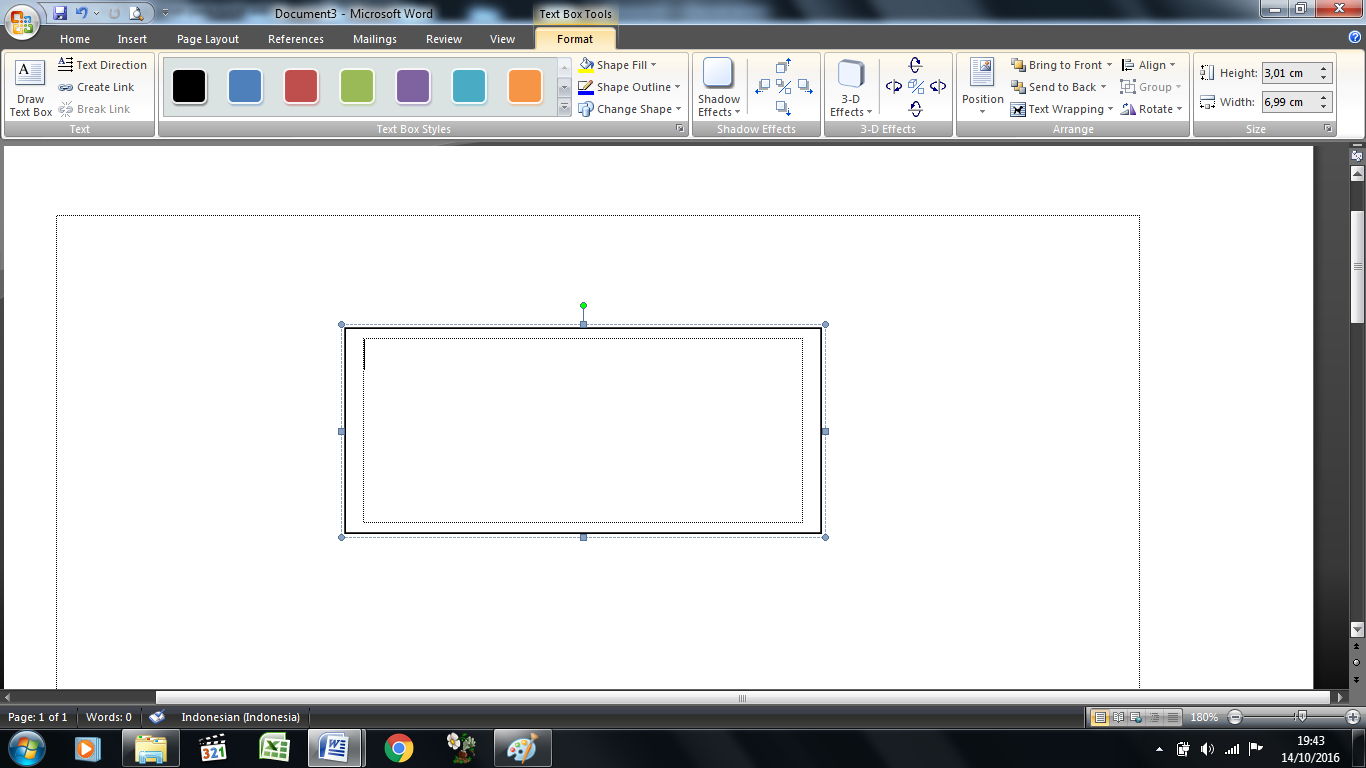Open Google Chrome from the taskbar

[x=399, y=748]
